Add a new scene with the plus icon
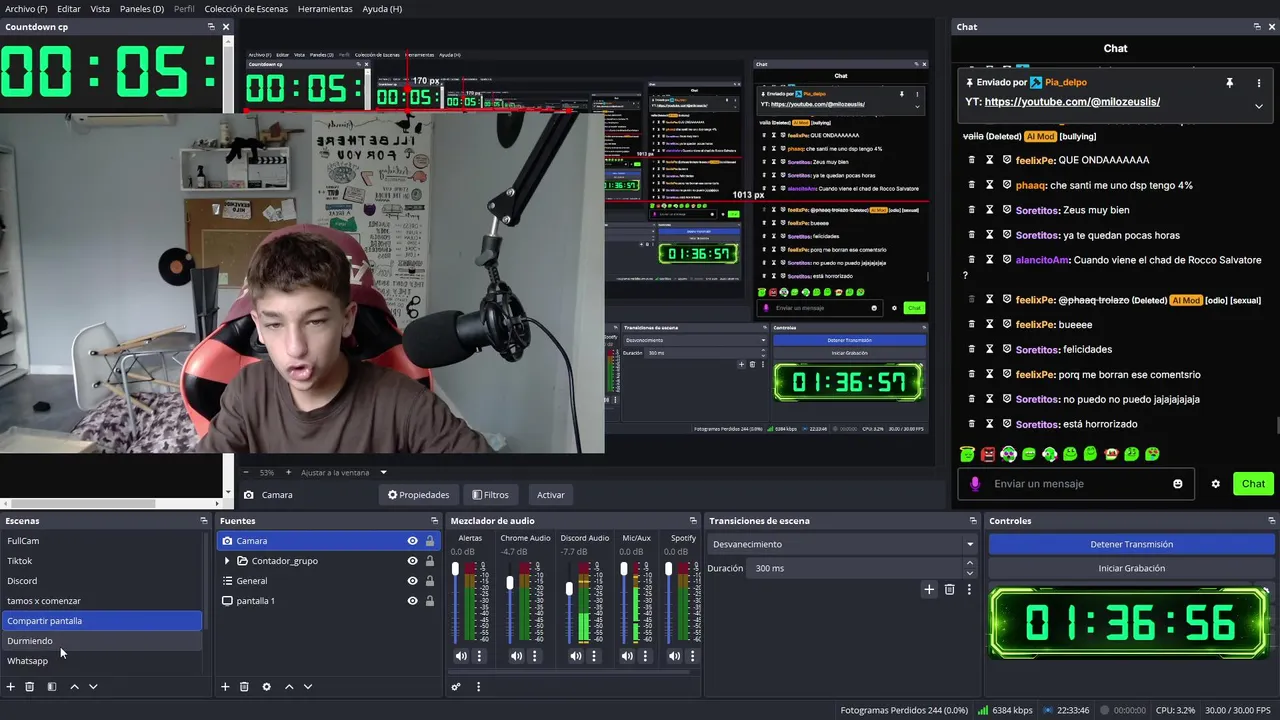Screen dimensions: 1280x720 [x=11, y=687]
